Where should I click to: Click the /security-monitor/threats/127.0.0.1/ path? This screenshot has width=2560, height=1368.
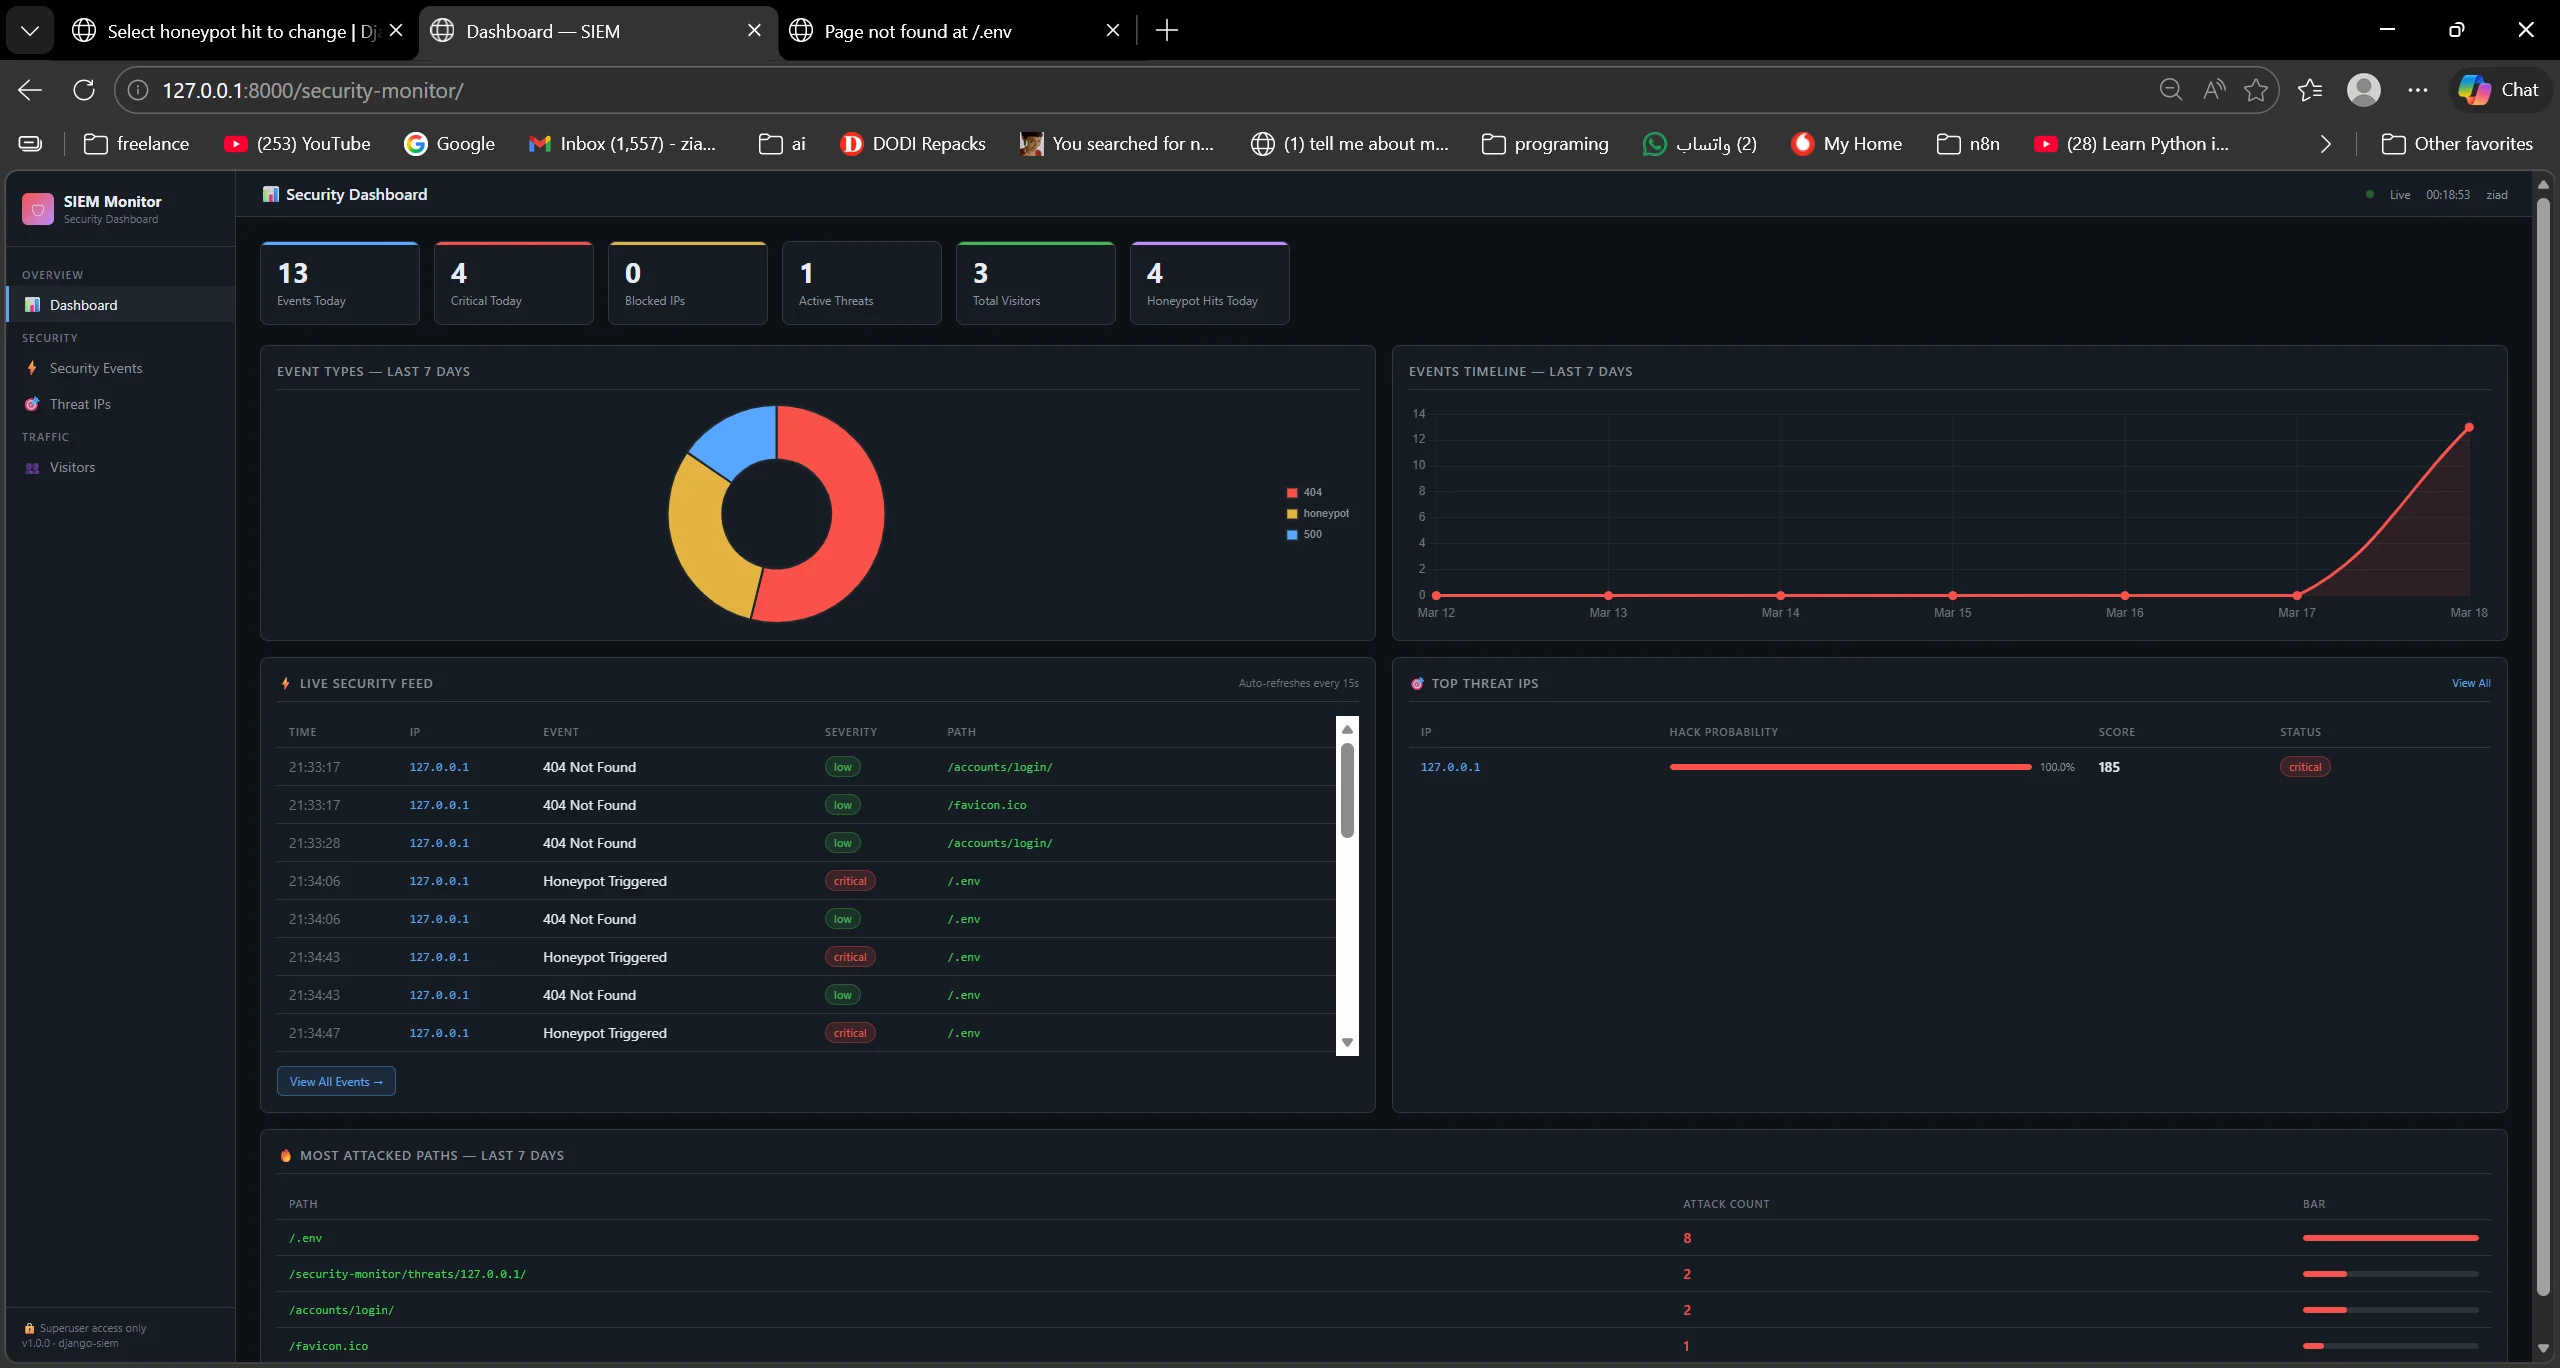407,1274
